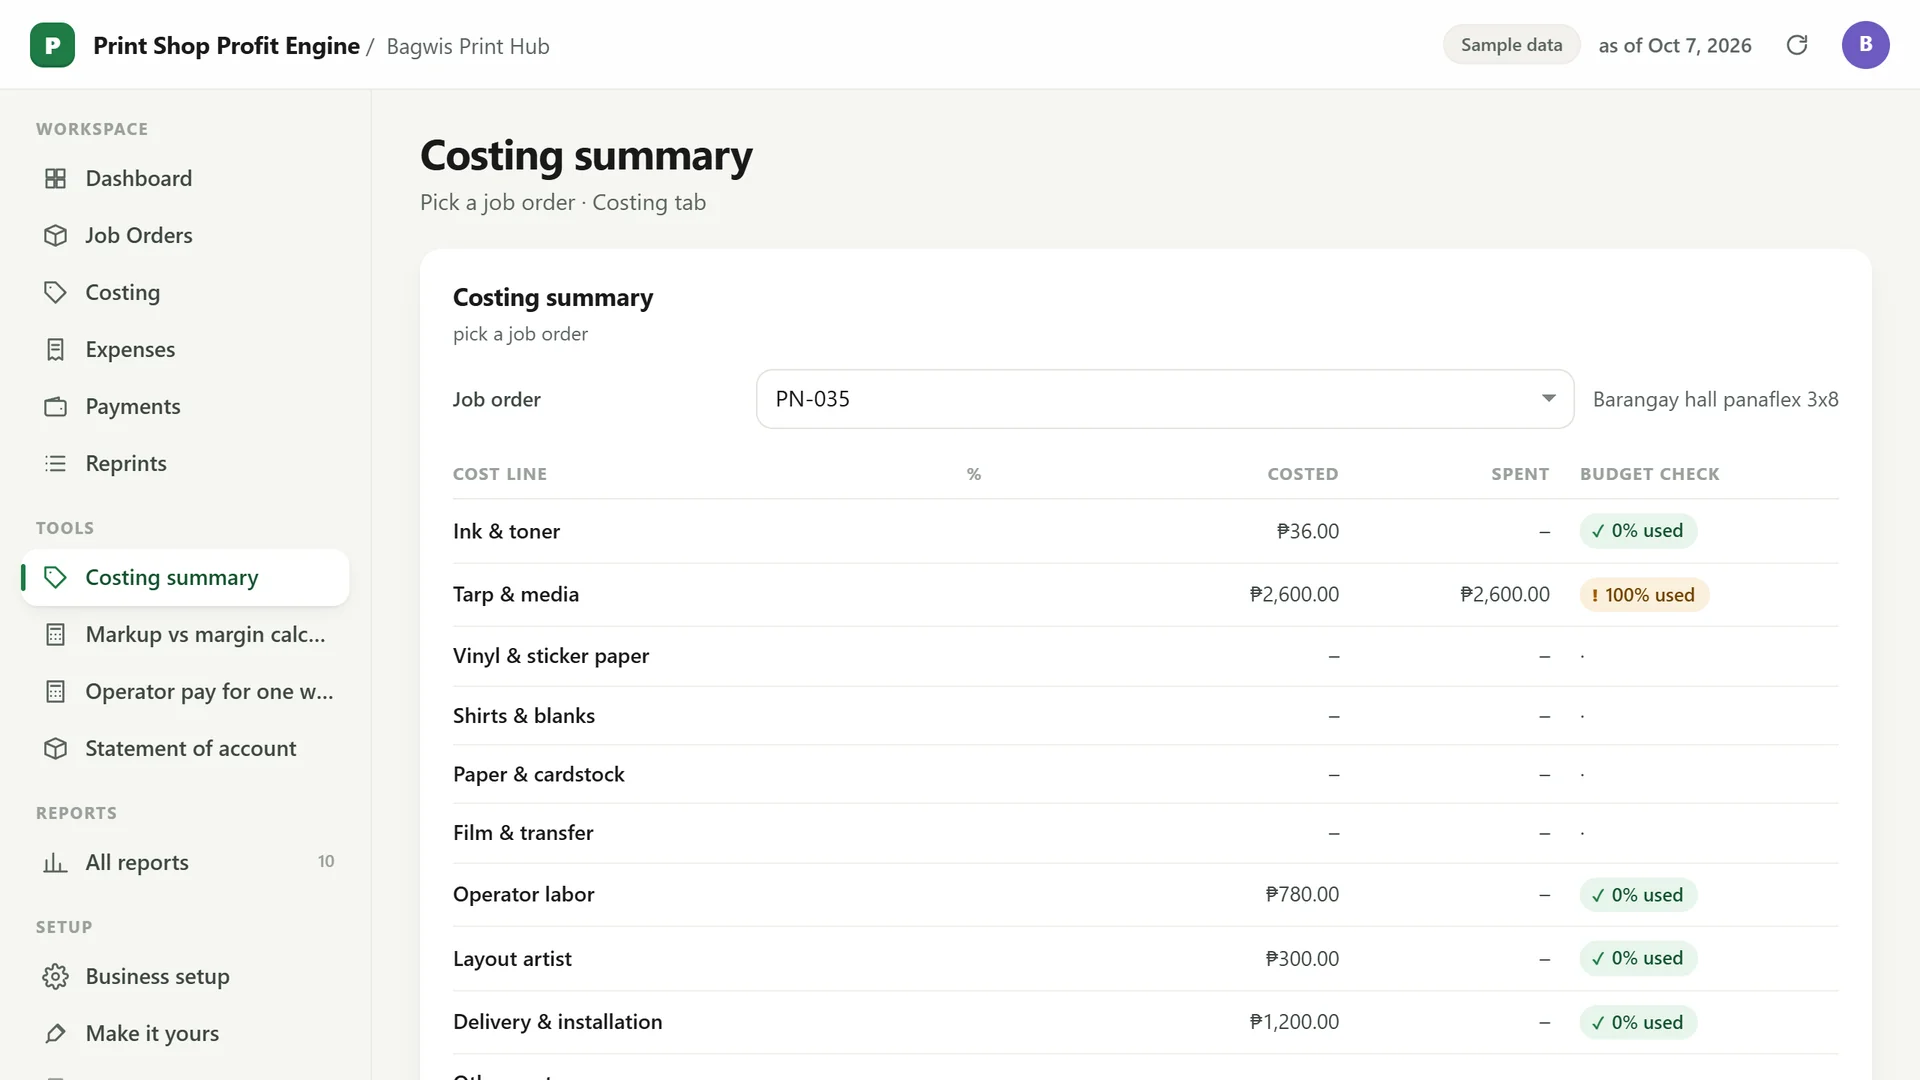Go to Job Orders
The image size is (1920, 1080).
(185, 235)
